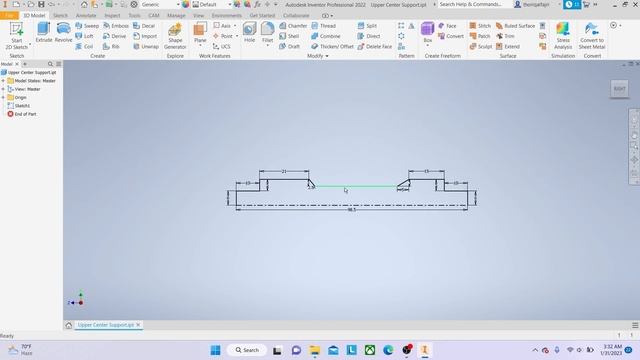The image size is (640, 360).
Task: Click the Import command
Action: (145, 36)
